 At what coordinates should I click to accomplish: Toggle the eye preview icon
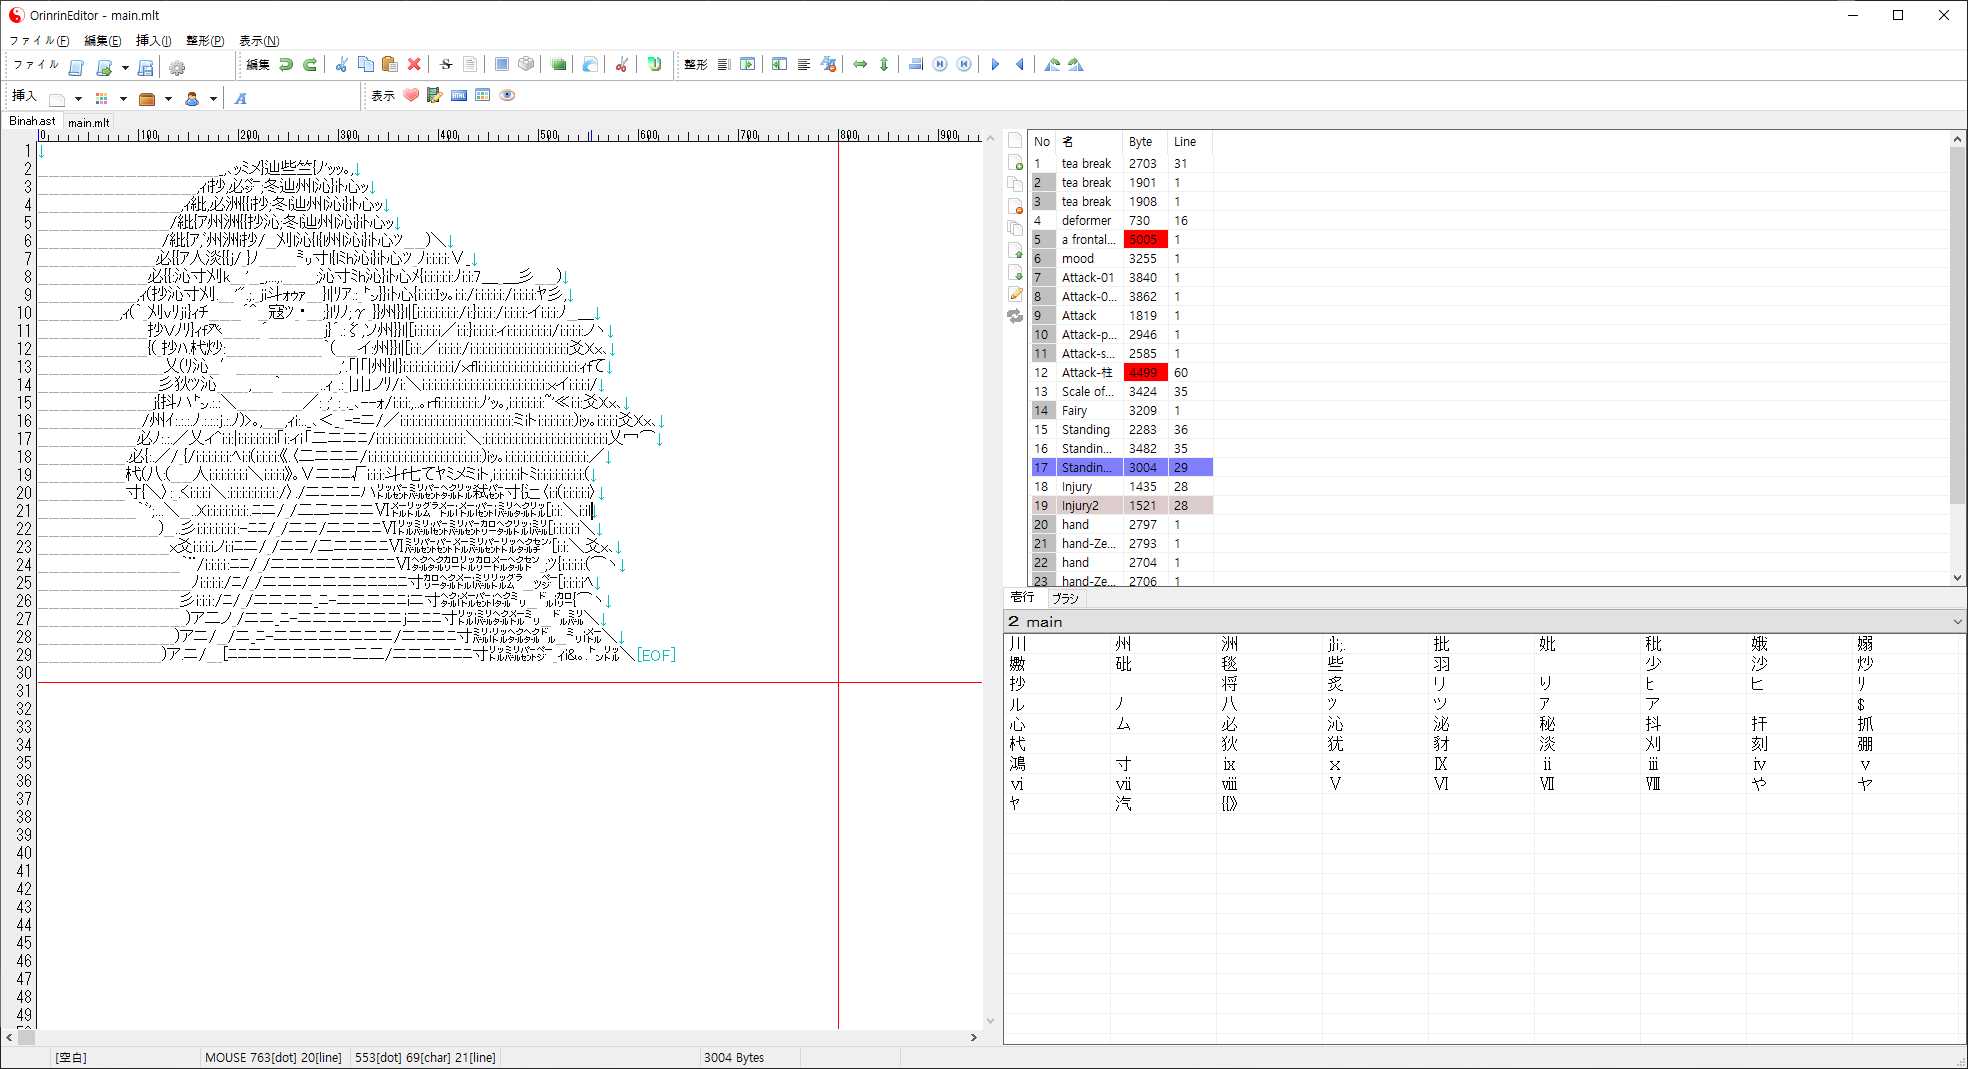coord(507,96)
